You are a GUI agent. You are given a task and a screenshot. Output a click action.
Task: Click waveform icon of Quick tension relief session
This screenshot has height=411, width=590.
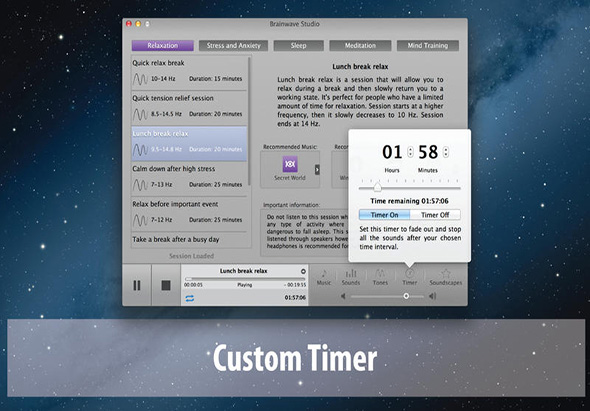140,114
